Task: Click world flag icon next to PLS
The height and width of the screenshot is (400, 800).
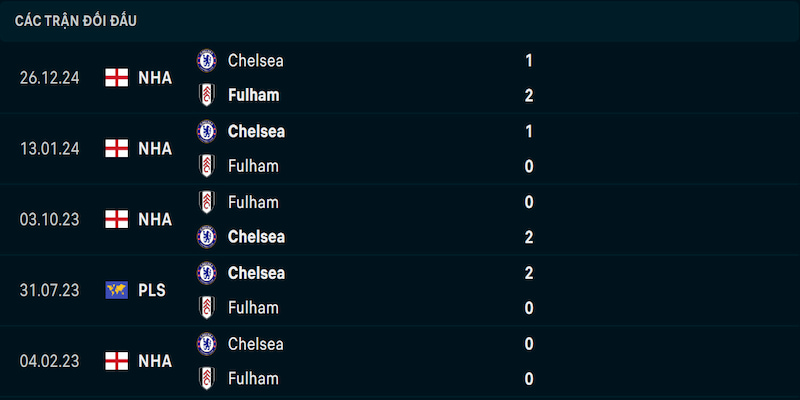Action: click(x=117, y=290)
